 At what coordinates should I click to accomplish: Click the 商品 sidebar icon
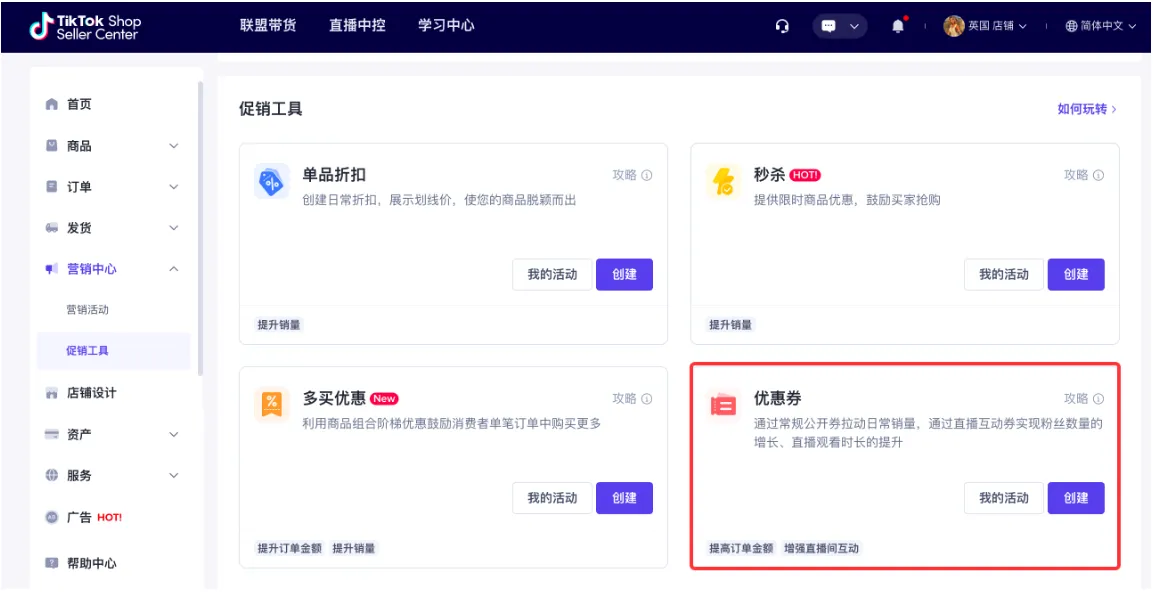[x=51, y=146]
